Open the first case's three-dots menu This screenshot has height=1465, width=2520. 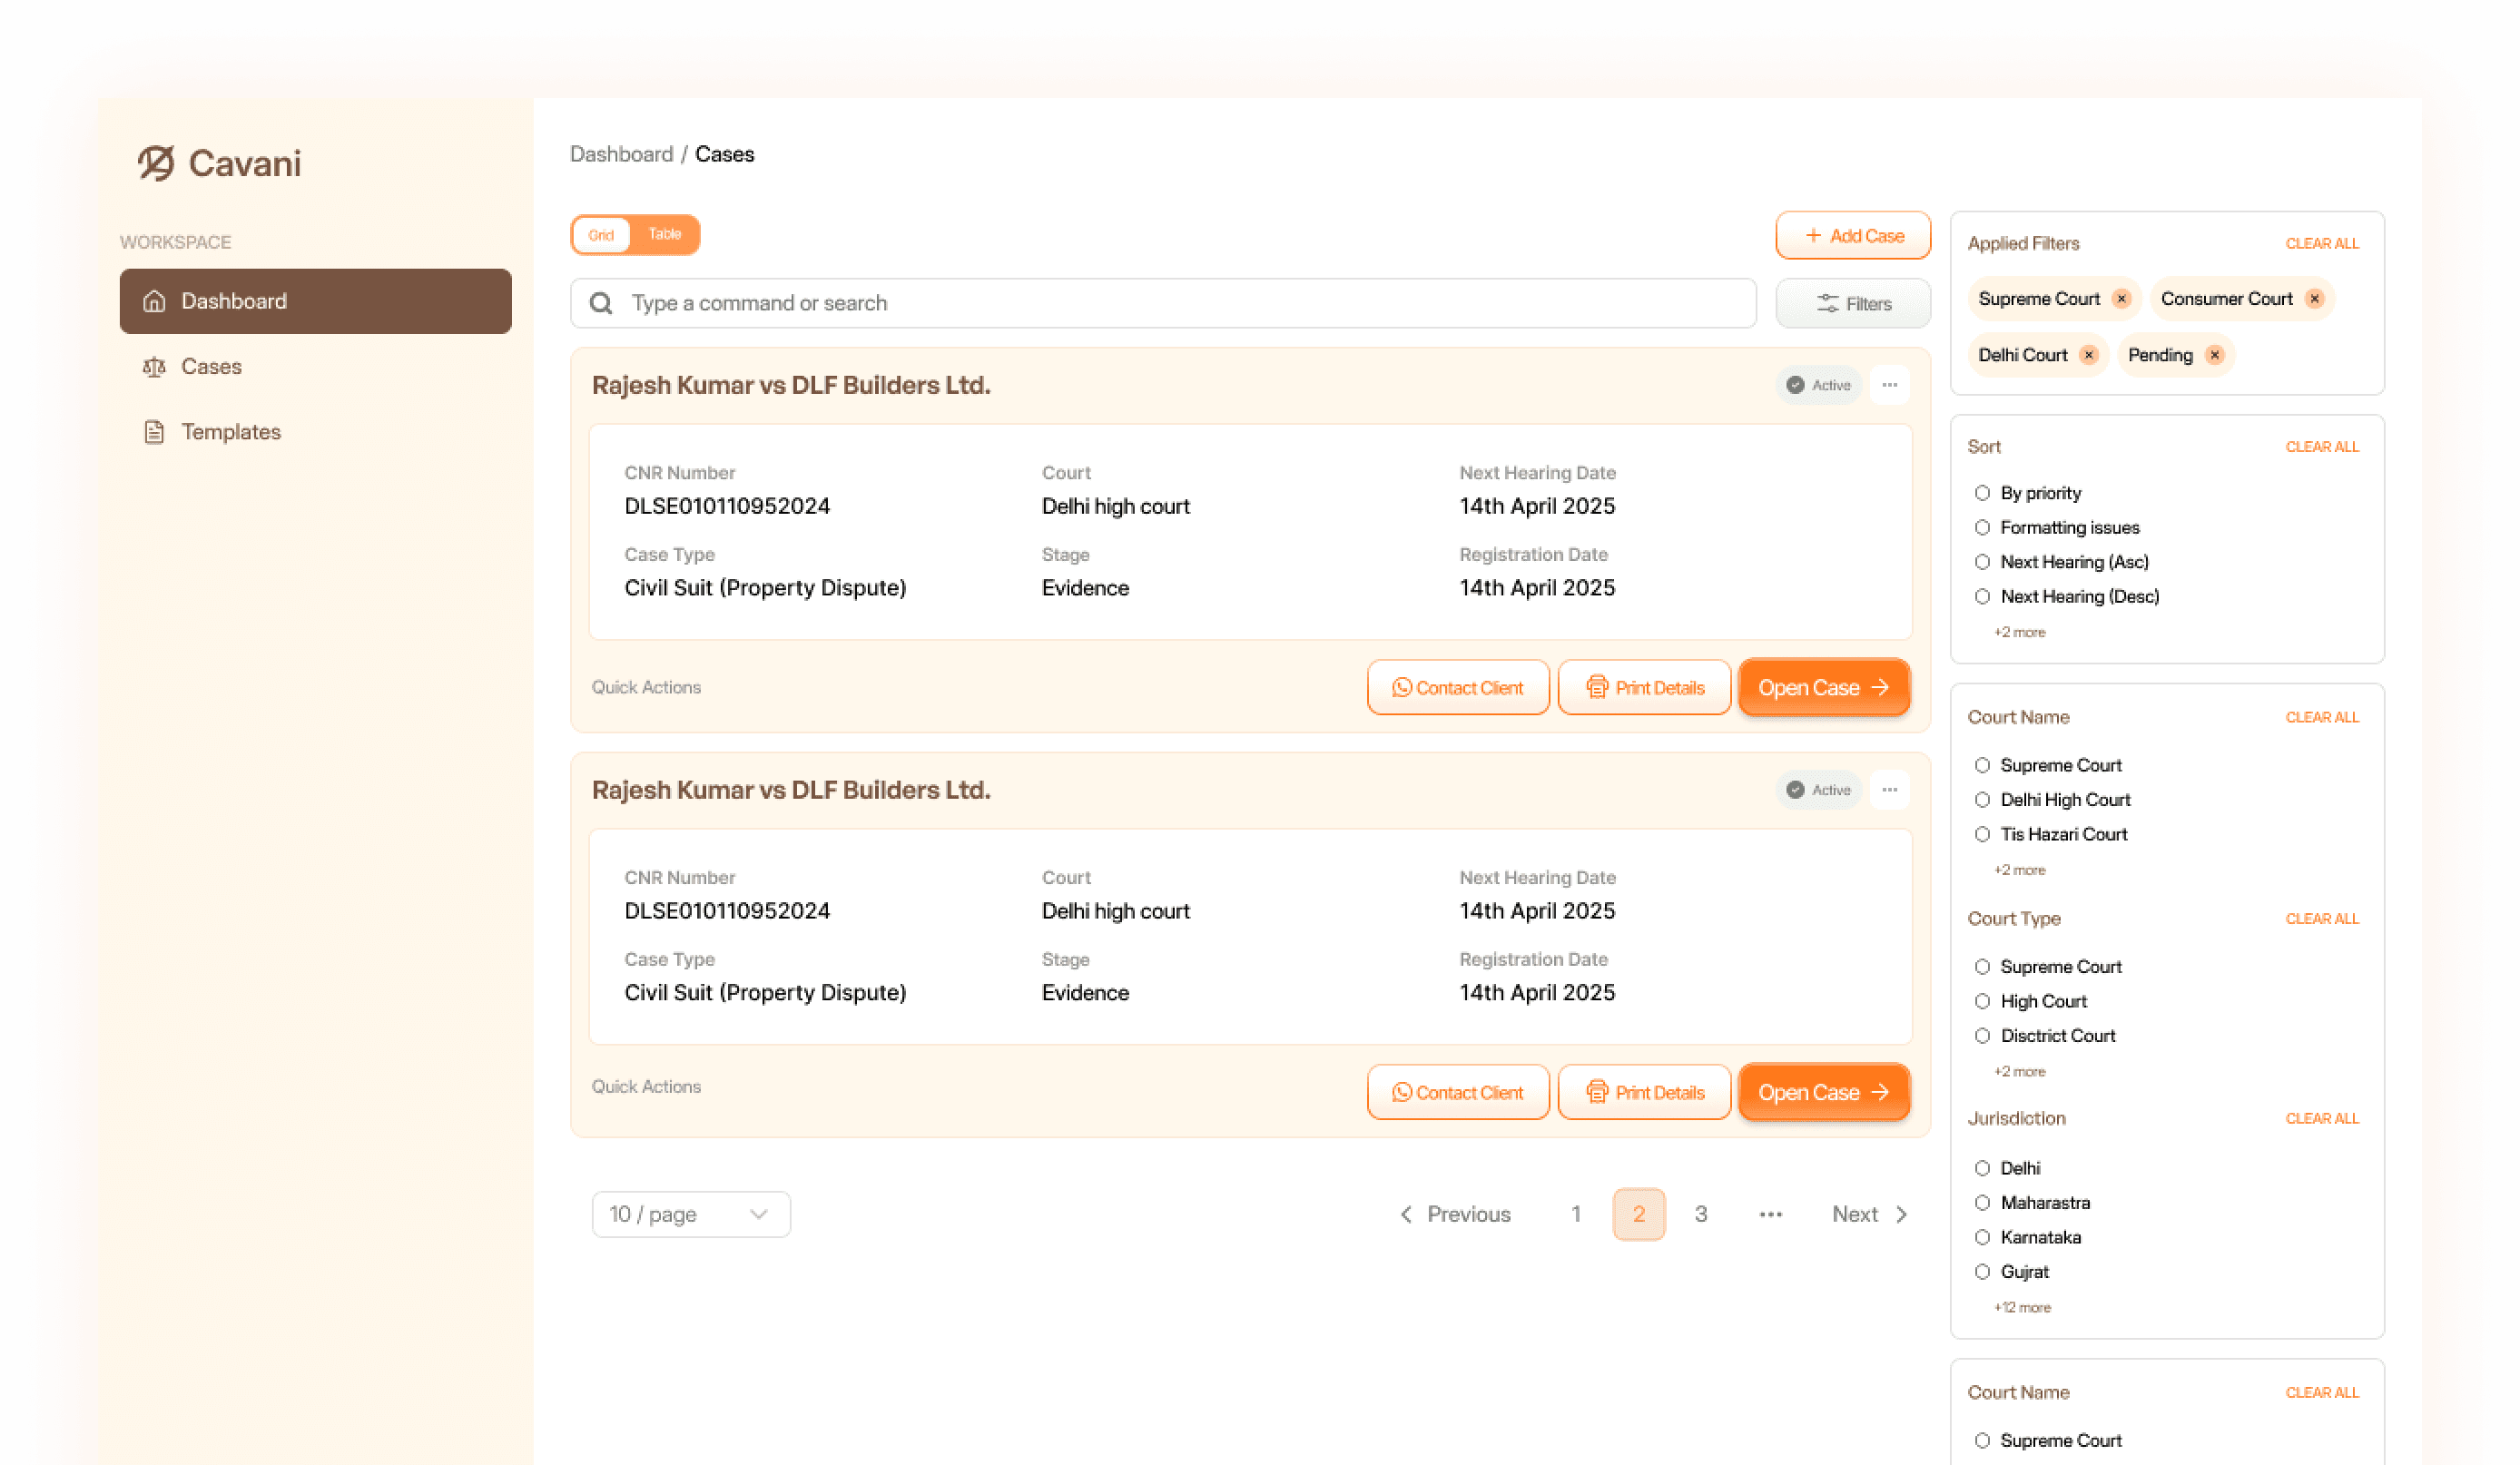[1889, 385]
